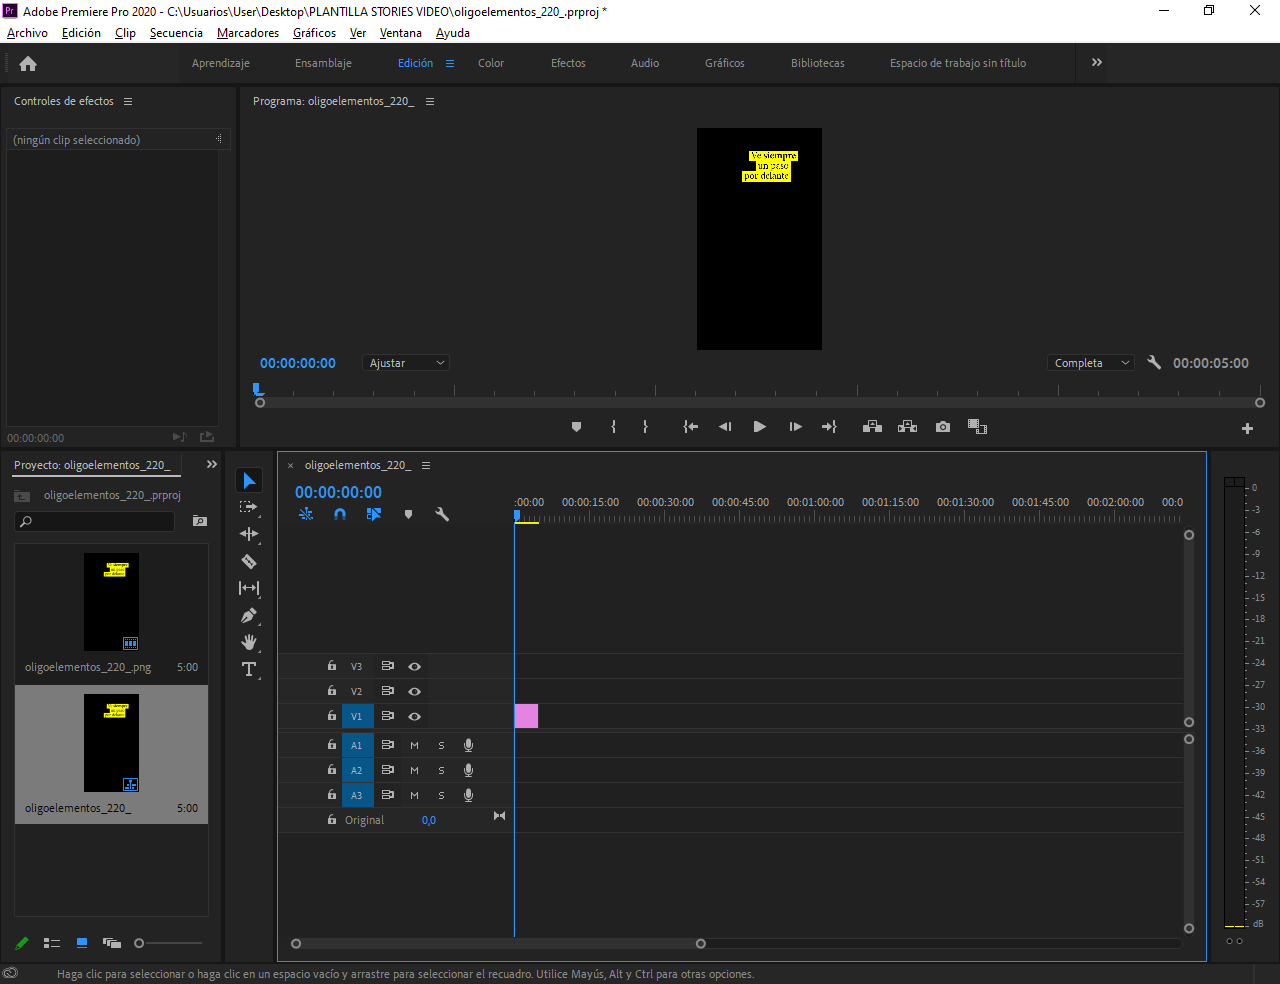The height and width of the screenshot is (984, 1280).
Task: Open the Marcadores menu
Action: point(248,33)
